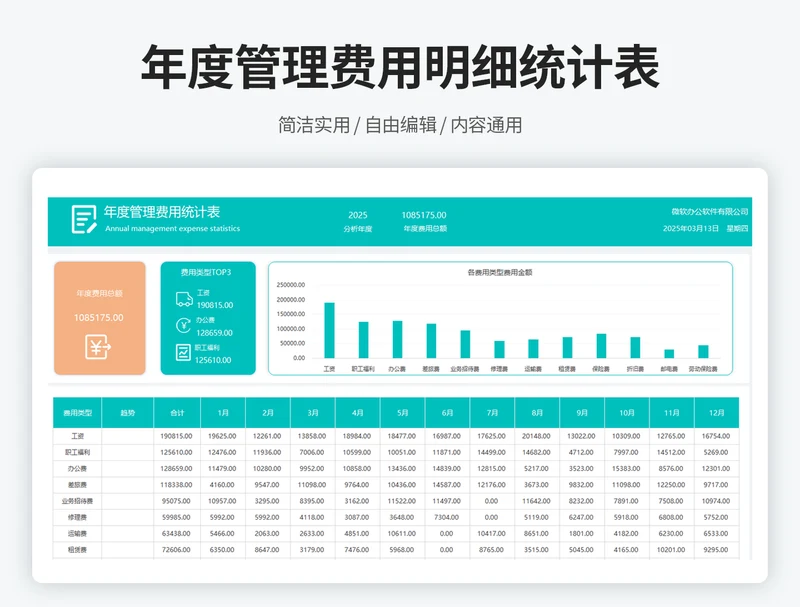Click the 费用类型 column header

78,413
